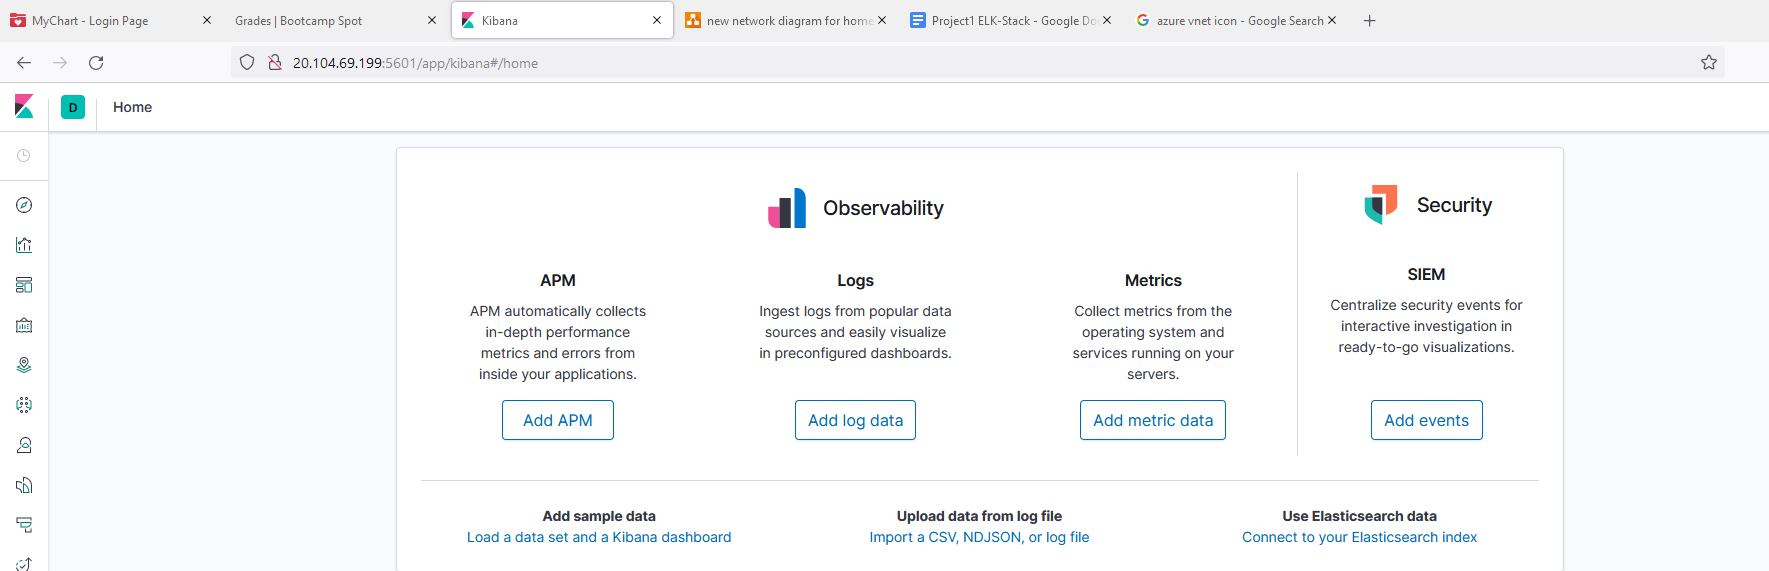Open Machine Learning sidebar icon
Viewport: 1769px width, 571px height.
(x=24, y=405)
